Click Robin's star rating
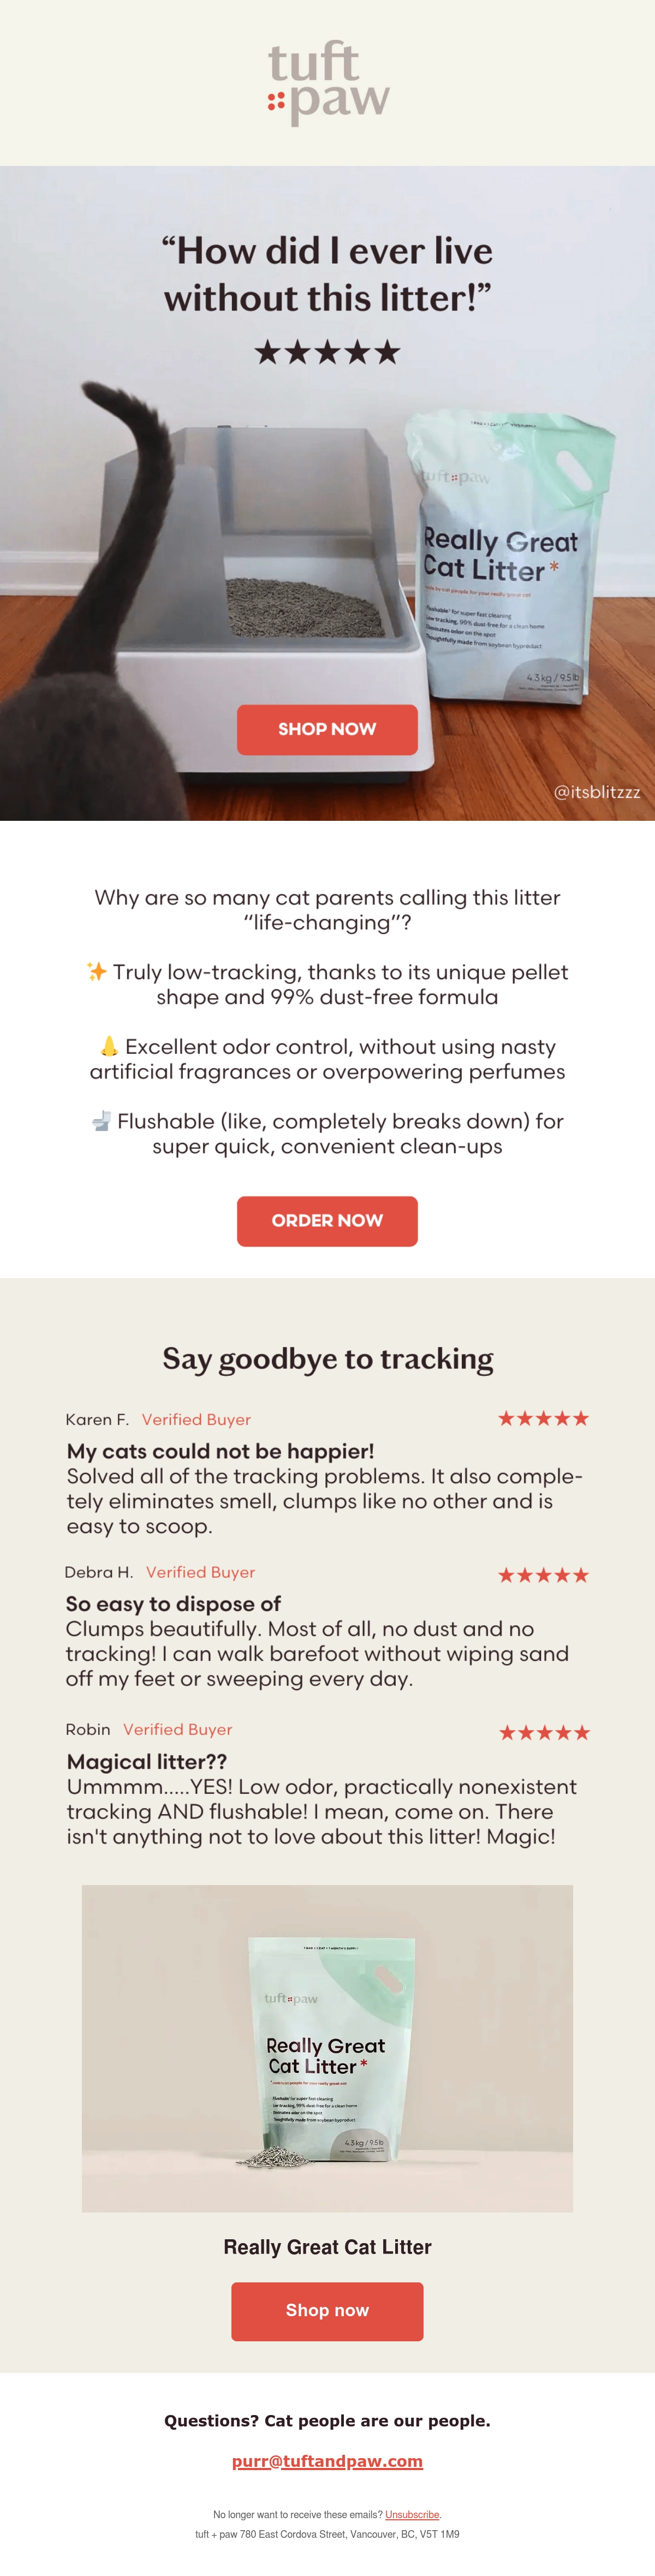This screenshot has width=655, height=2576. click(544, 1732)
